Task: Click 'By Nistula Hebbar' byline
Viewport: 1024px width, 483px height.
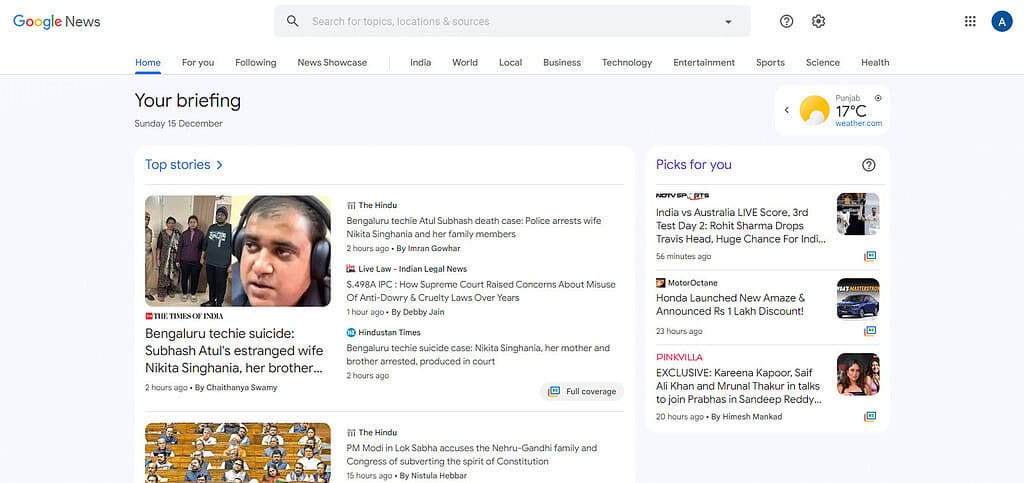Action: tap(434, 476)
